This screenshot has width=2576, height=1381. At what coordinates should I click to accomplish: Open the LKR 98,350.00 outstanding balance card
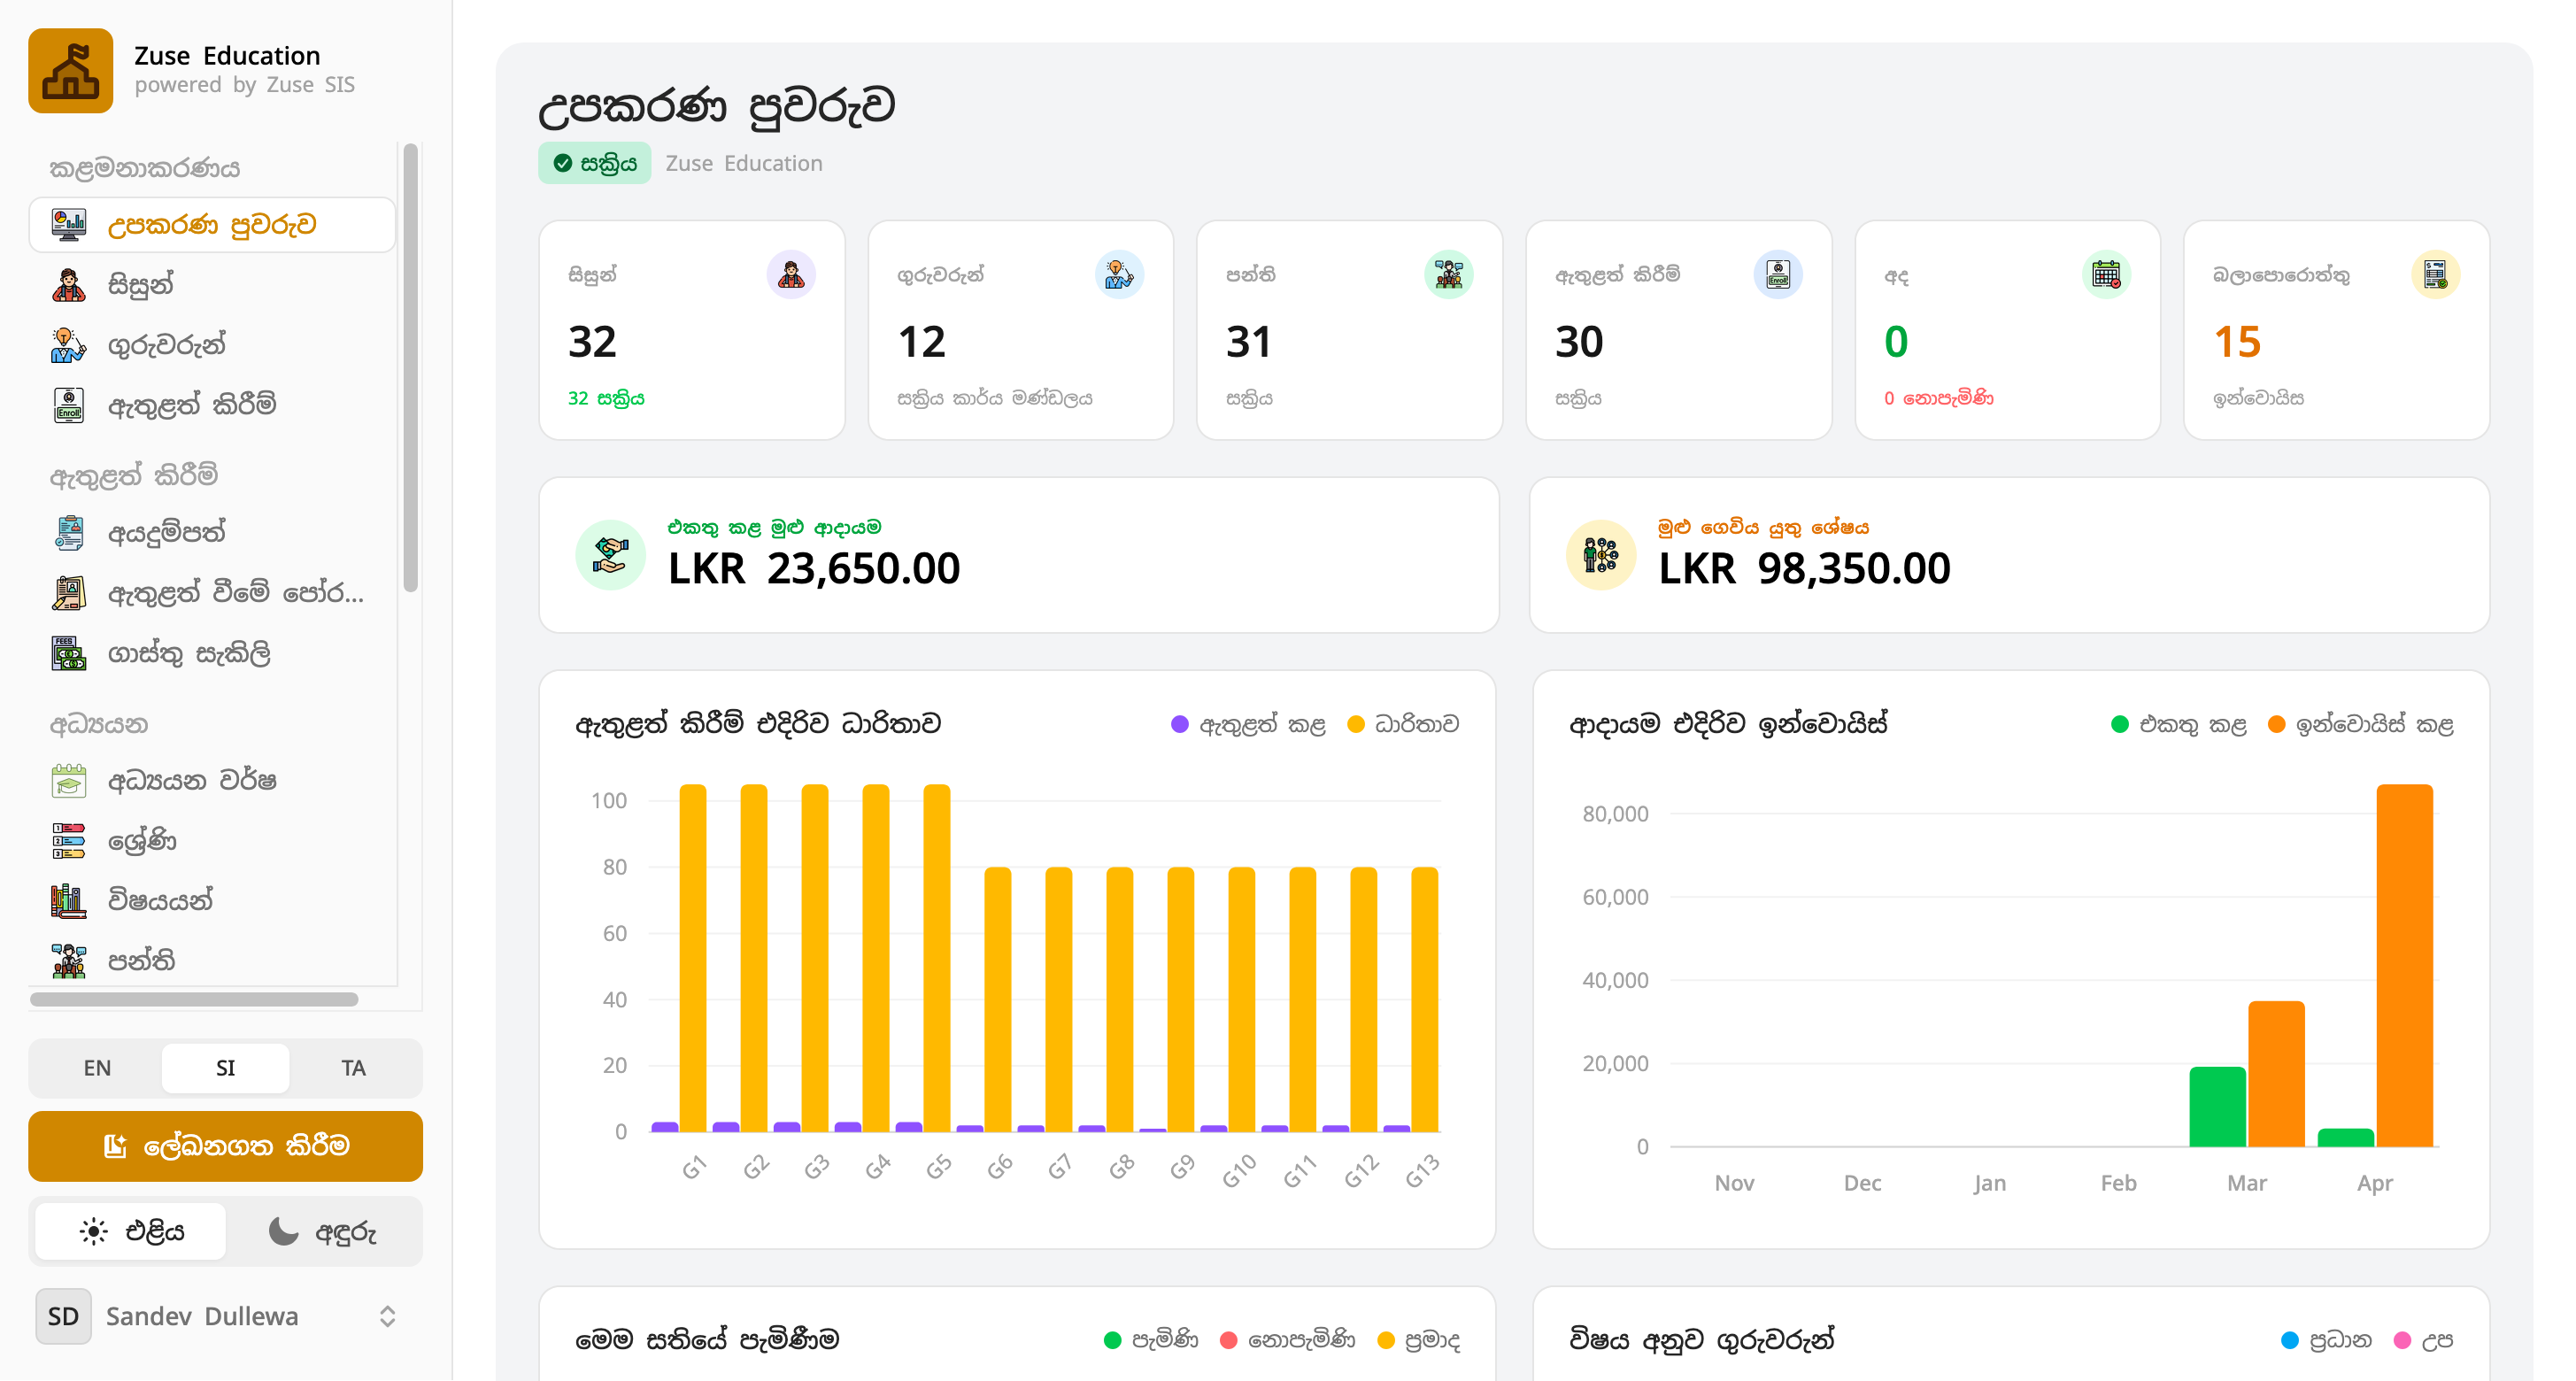coord(2009,555)
